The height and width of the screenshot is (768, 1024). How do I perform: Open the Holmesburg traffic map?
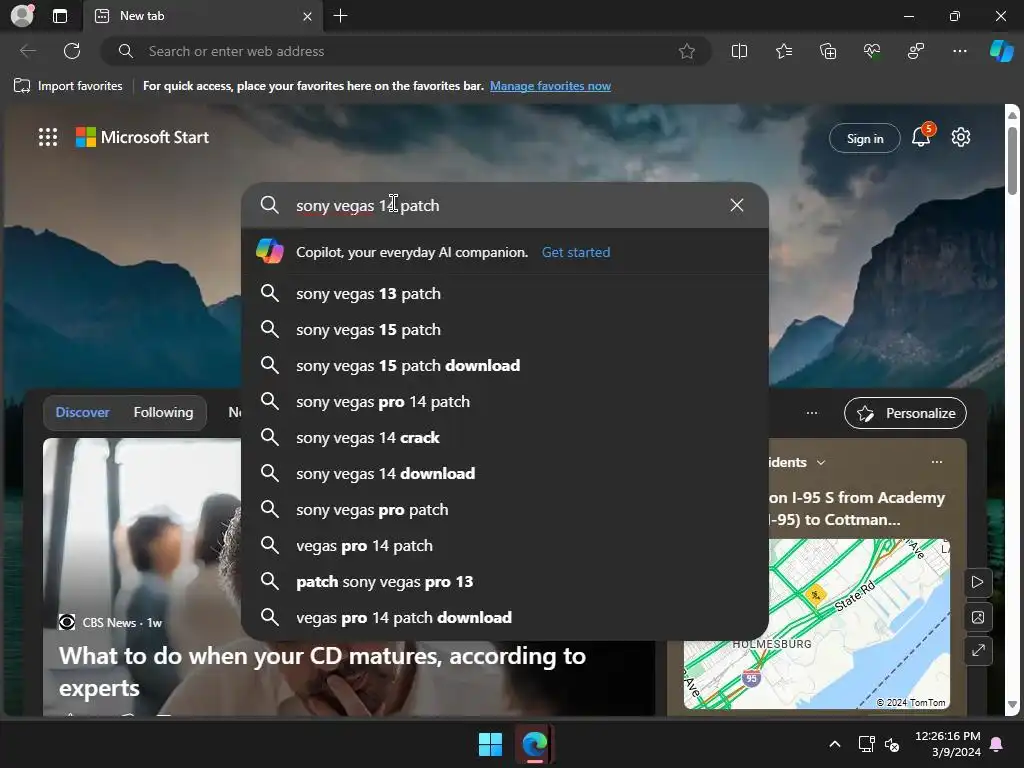click(816, 624)
